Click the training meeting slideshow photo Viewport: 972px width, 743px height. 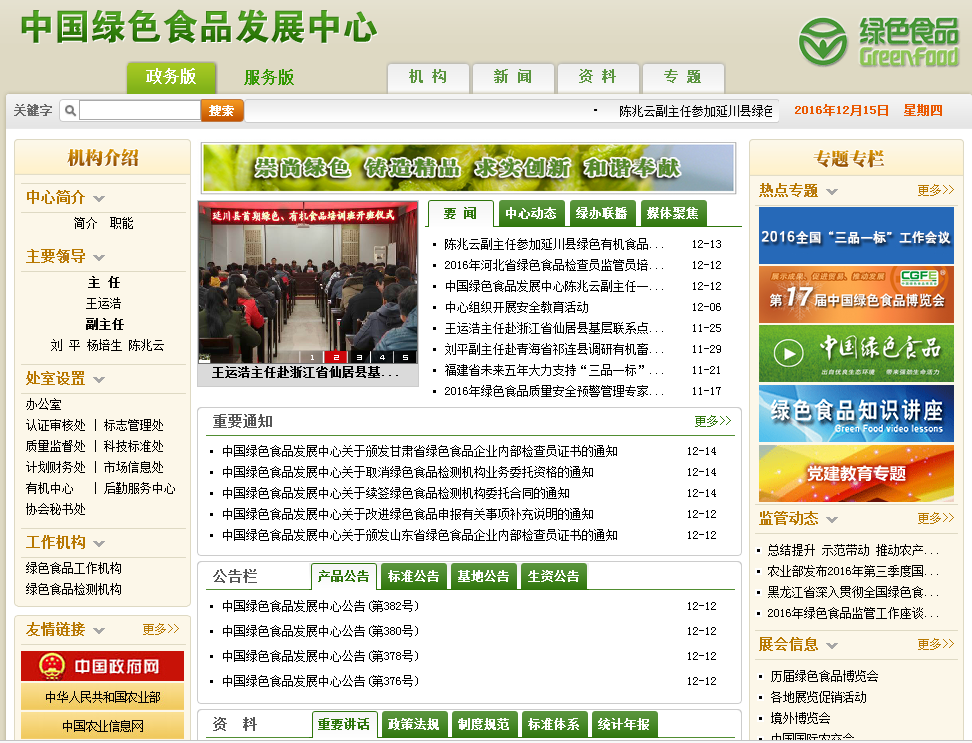(308, 282)
